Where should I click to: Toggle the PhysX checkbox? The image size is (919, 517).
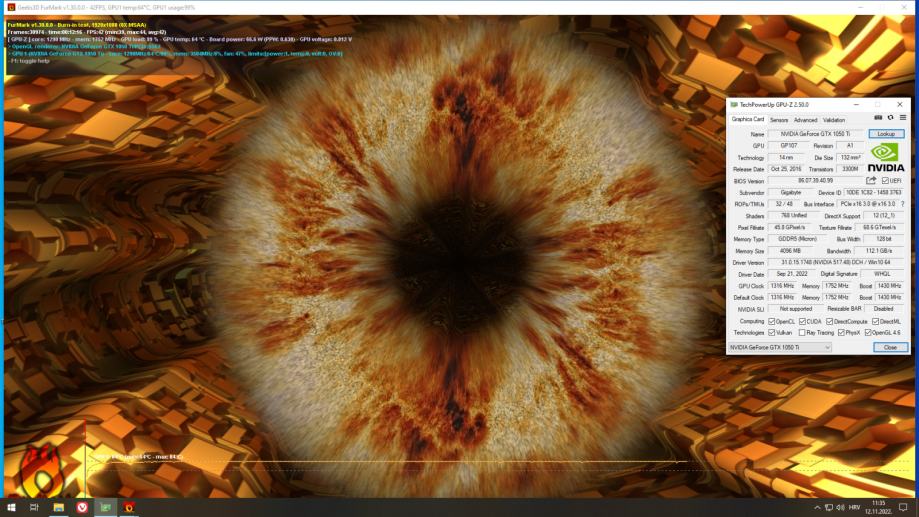(x=842, y=333)
